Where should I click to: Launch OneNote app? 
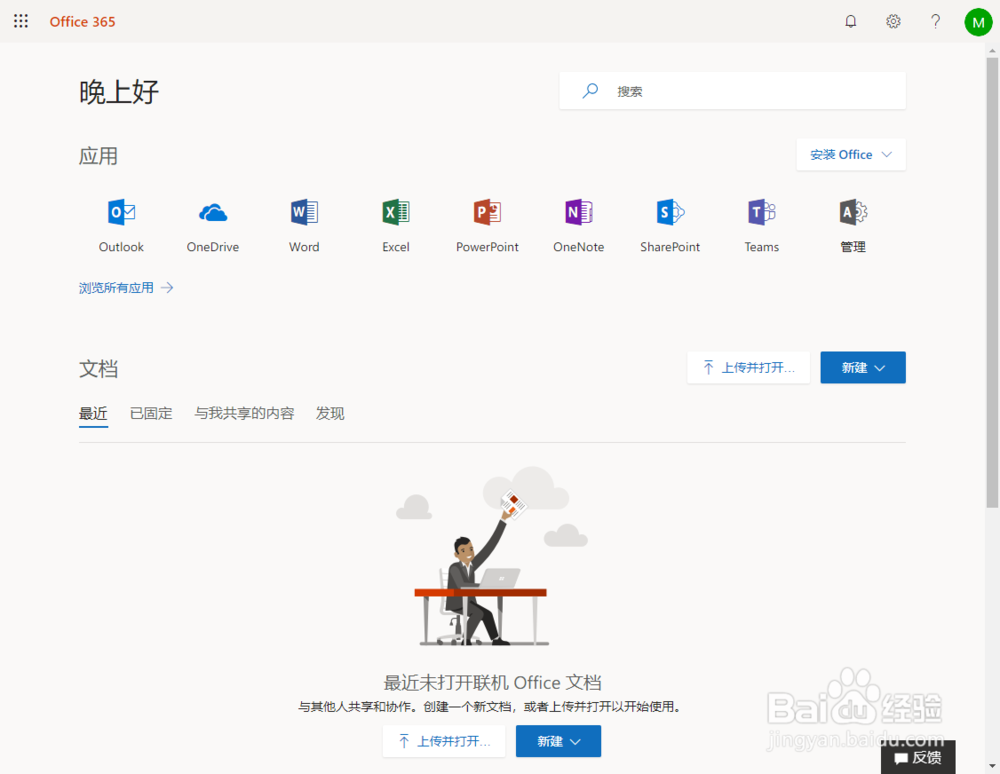pos(578,226)
